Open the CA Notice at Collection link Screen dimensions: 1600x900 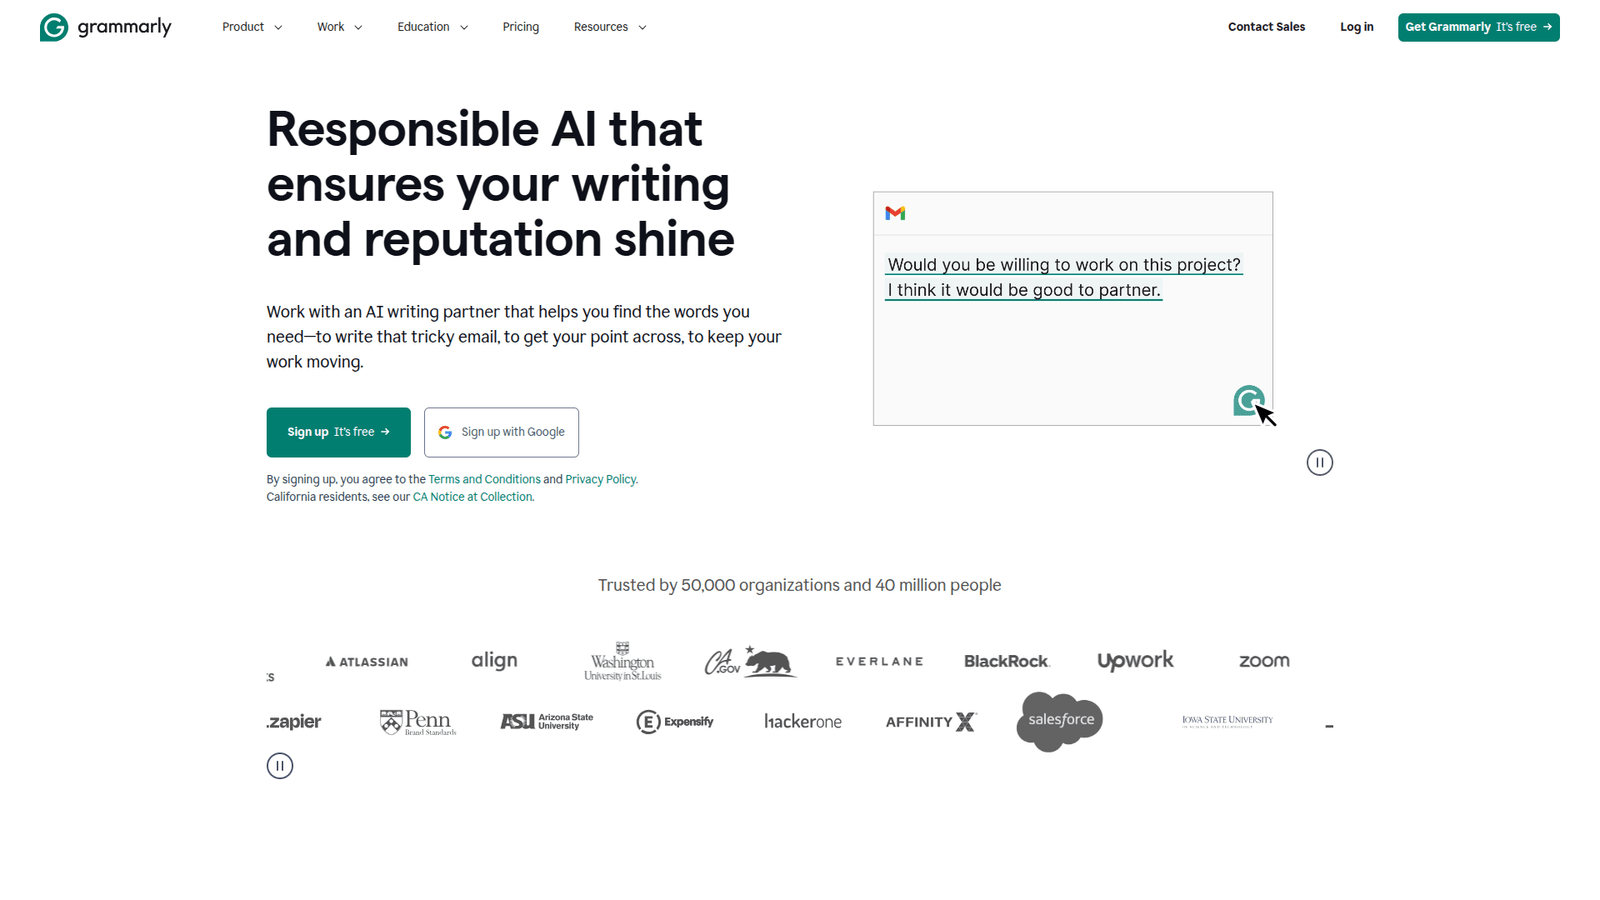472,497
